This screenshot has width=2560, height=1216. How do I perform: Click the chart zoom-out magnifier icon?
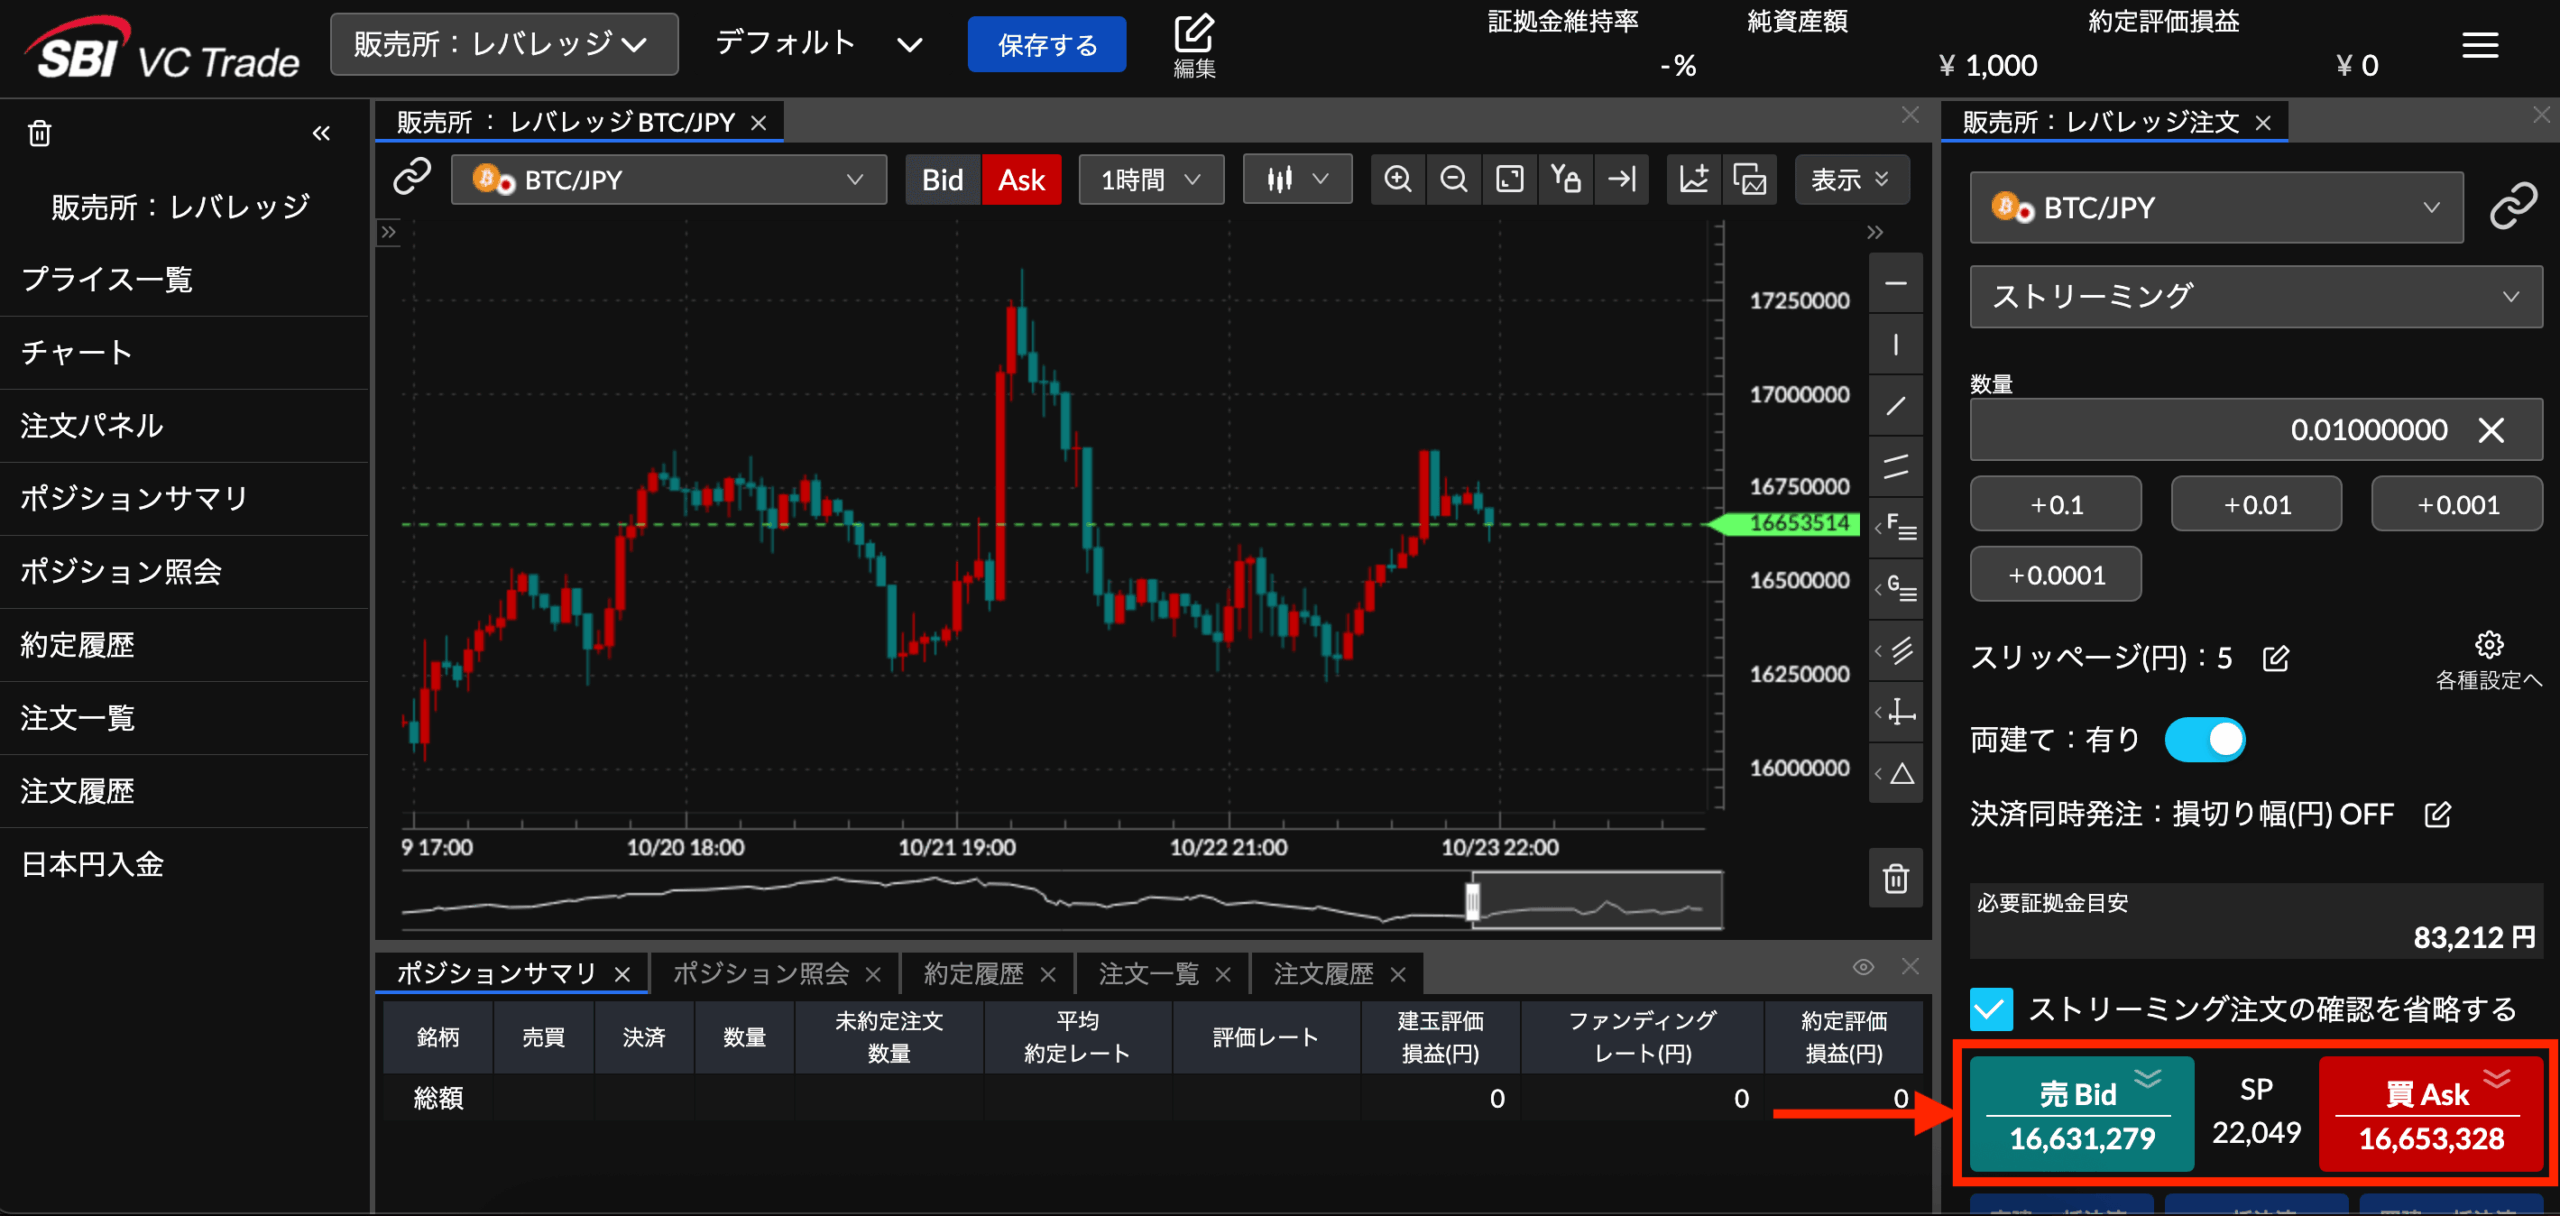(1453, 180)
